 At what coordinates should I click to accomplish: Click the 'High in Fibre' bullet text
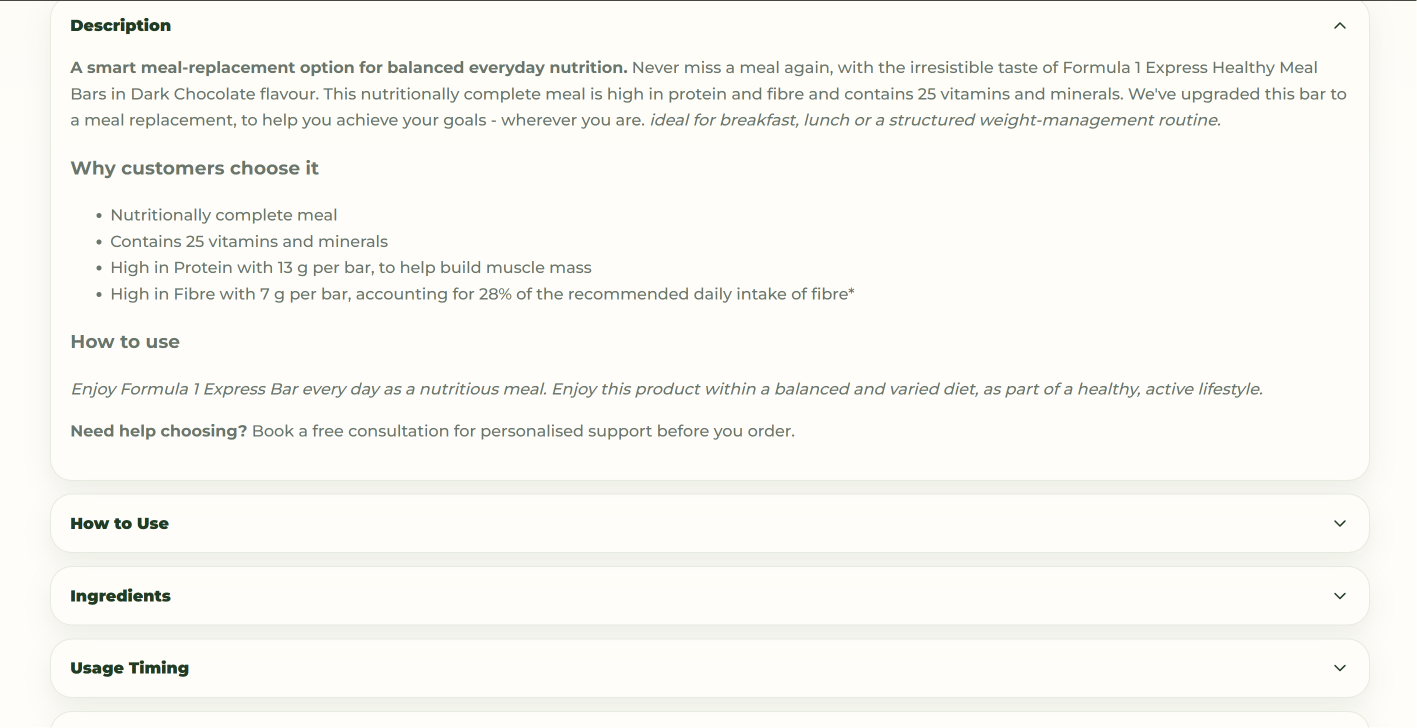coord(482,294)
